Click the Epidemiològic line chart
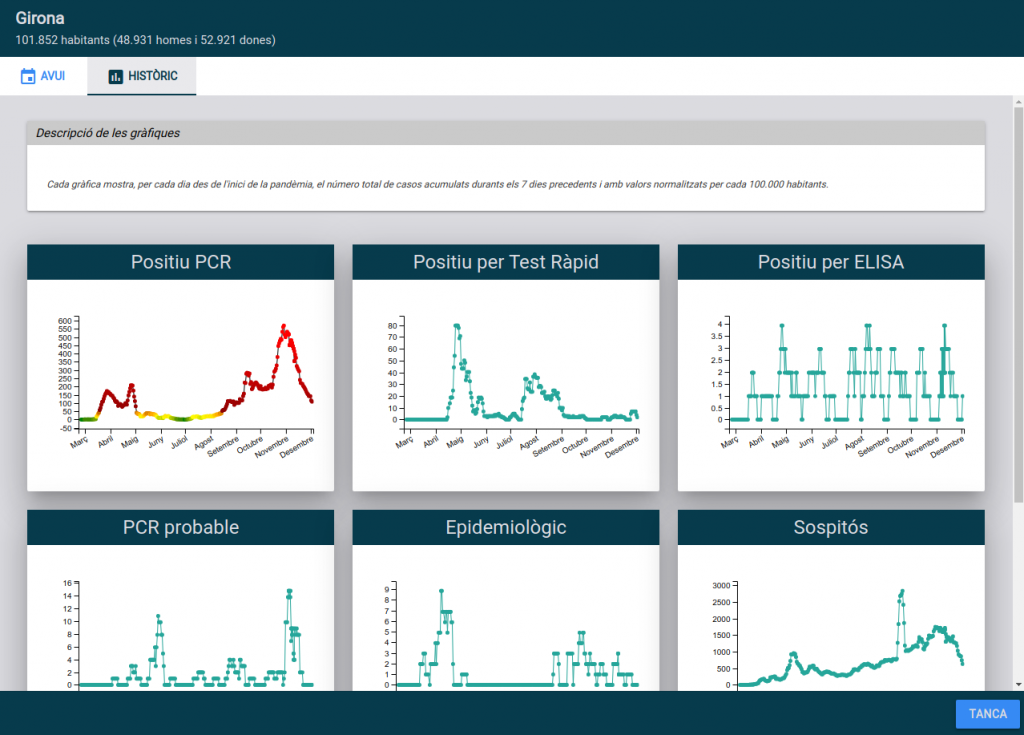 pos(511,634)
